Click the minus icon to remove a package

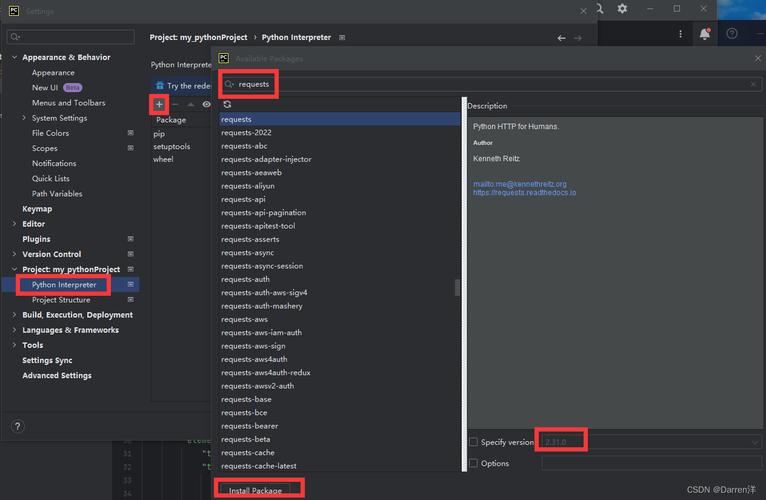(175, 104)
